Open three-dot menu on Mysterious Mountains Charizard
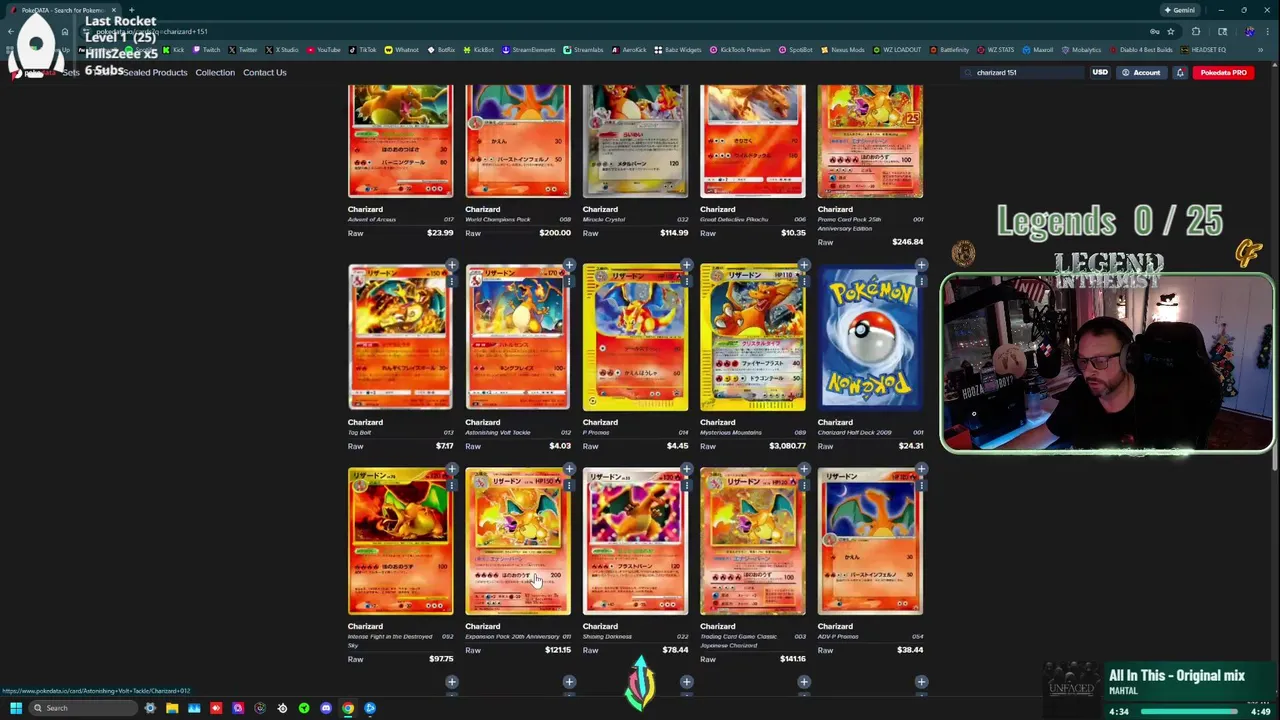The height and width of the screenshot is (720, 1280). point(804,282)
